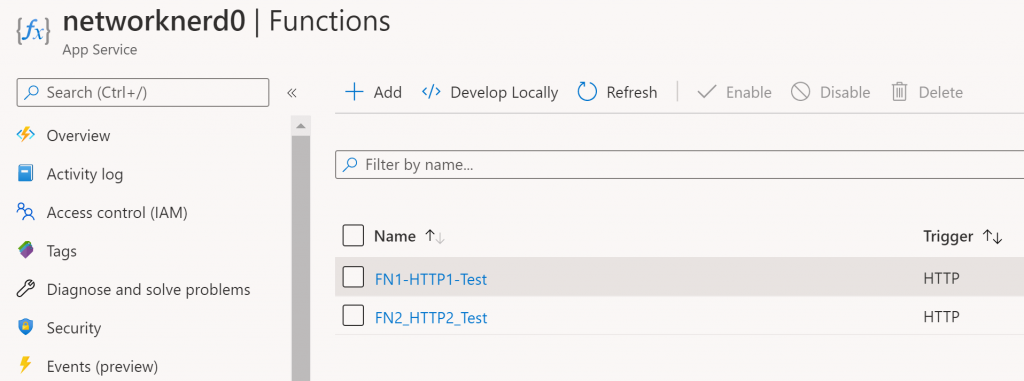The image size is (1024, 381).
Task: Click the Delete button label
Action: point(940,93)
